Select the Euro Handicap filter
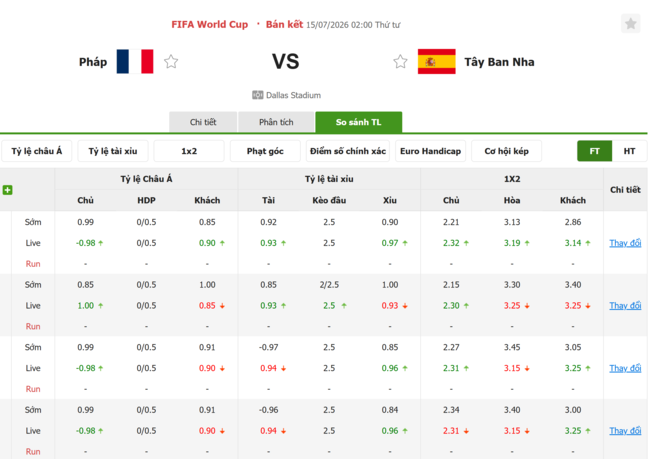 pyautogui.click(x=430, y=151)
